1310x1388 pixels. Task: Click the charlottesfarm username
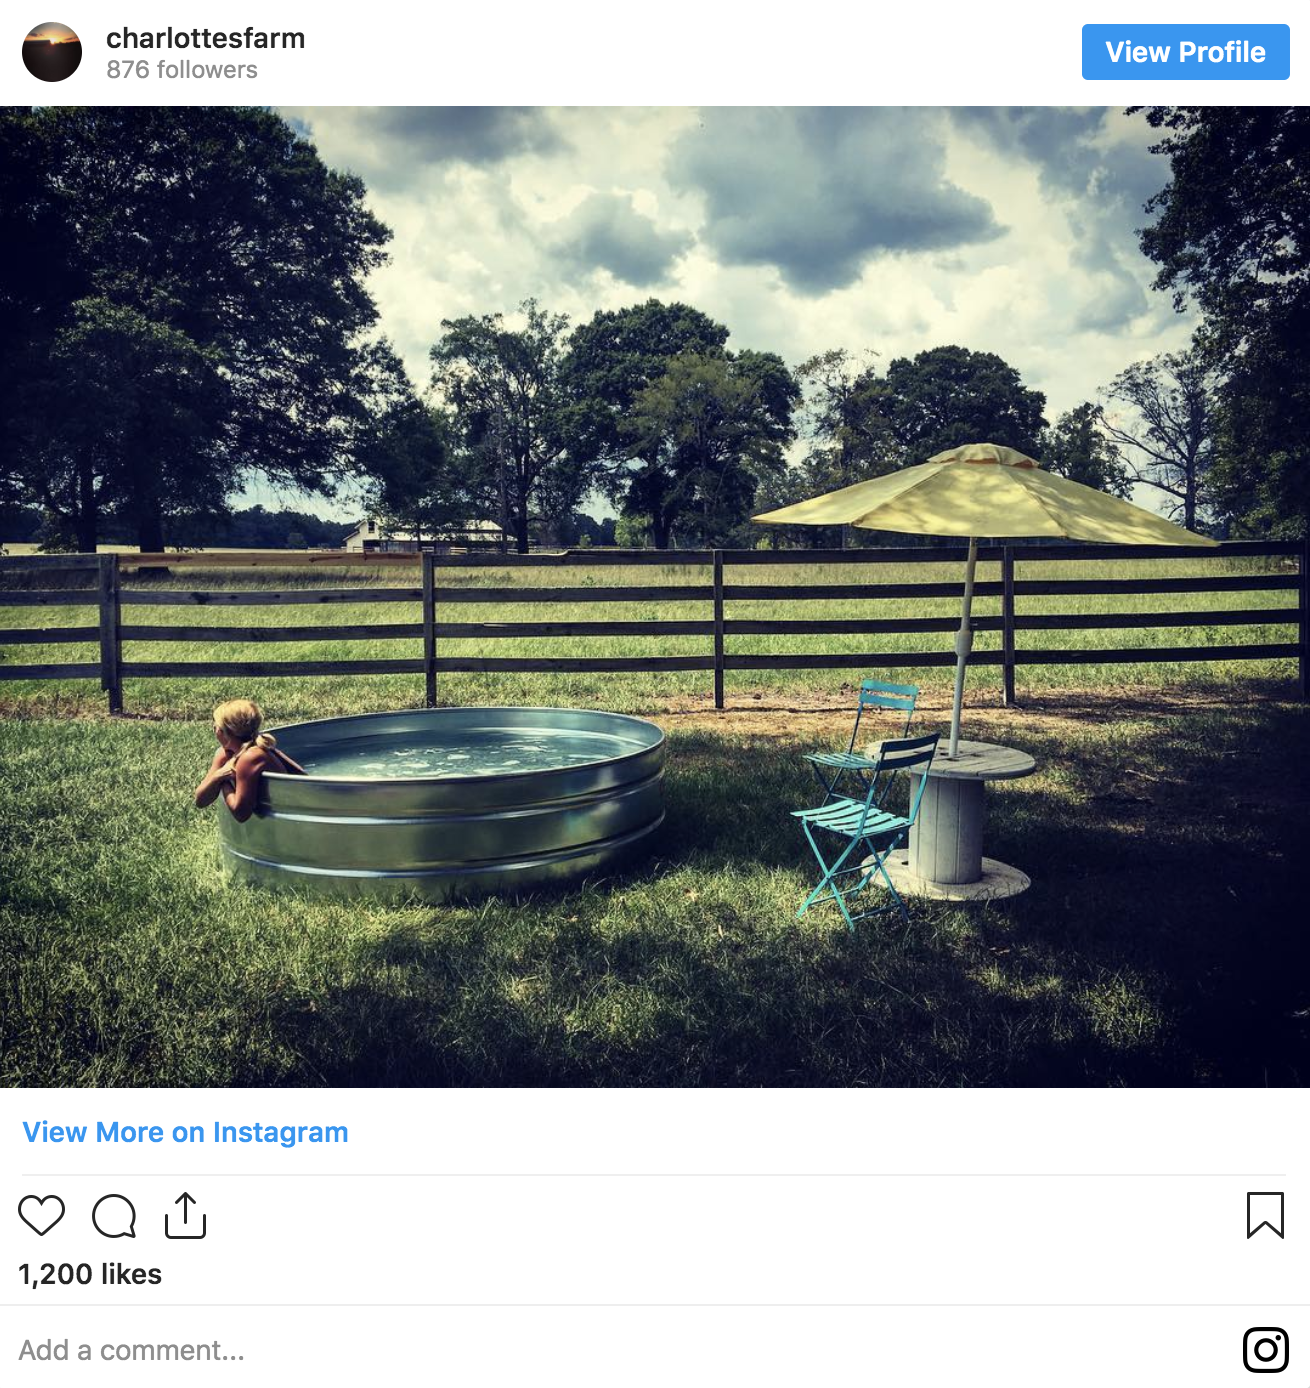(205, 38)
